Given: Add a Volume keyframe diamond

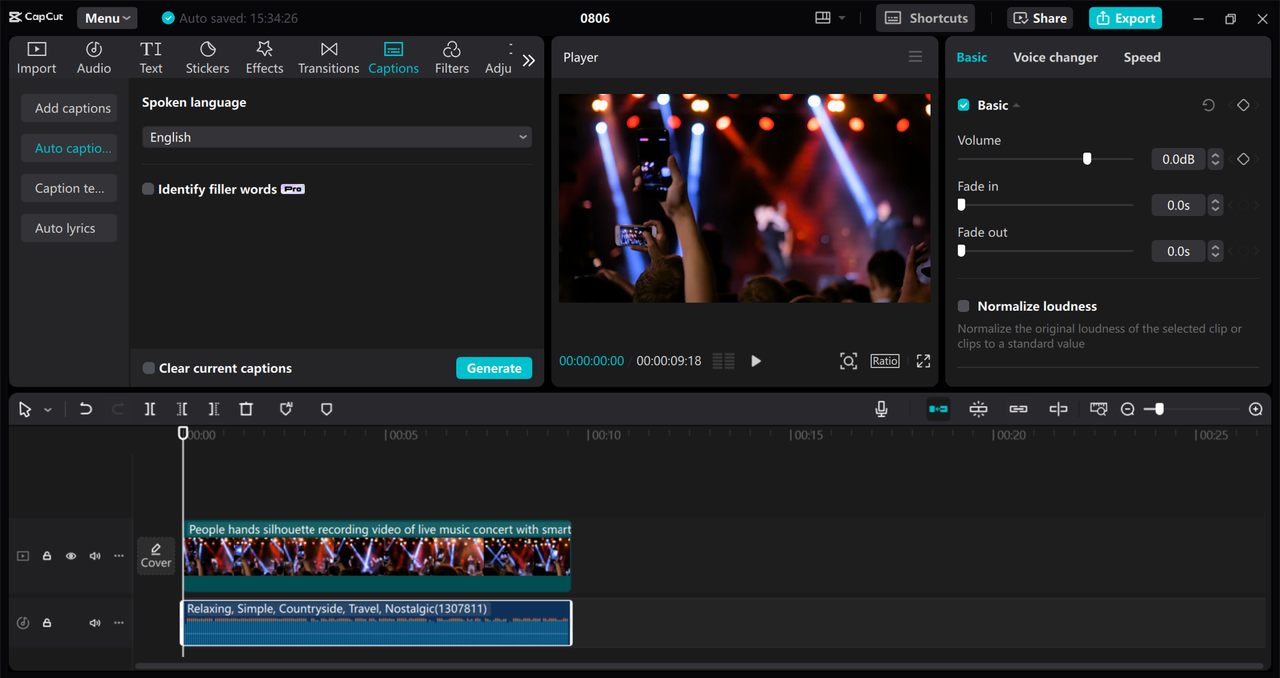Looking at the screenshot, I should coord(1243,159).
